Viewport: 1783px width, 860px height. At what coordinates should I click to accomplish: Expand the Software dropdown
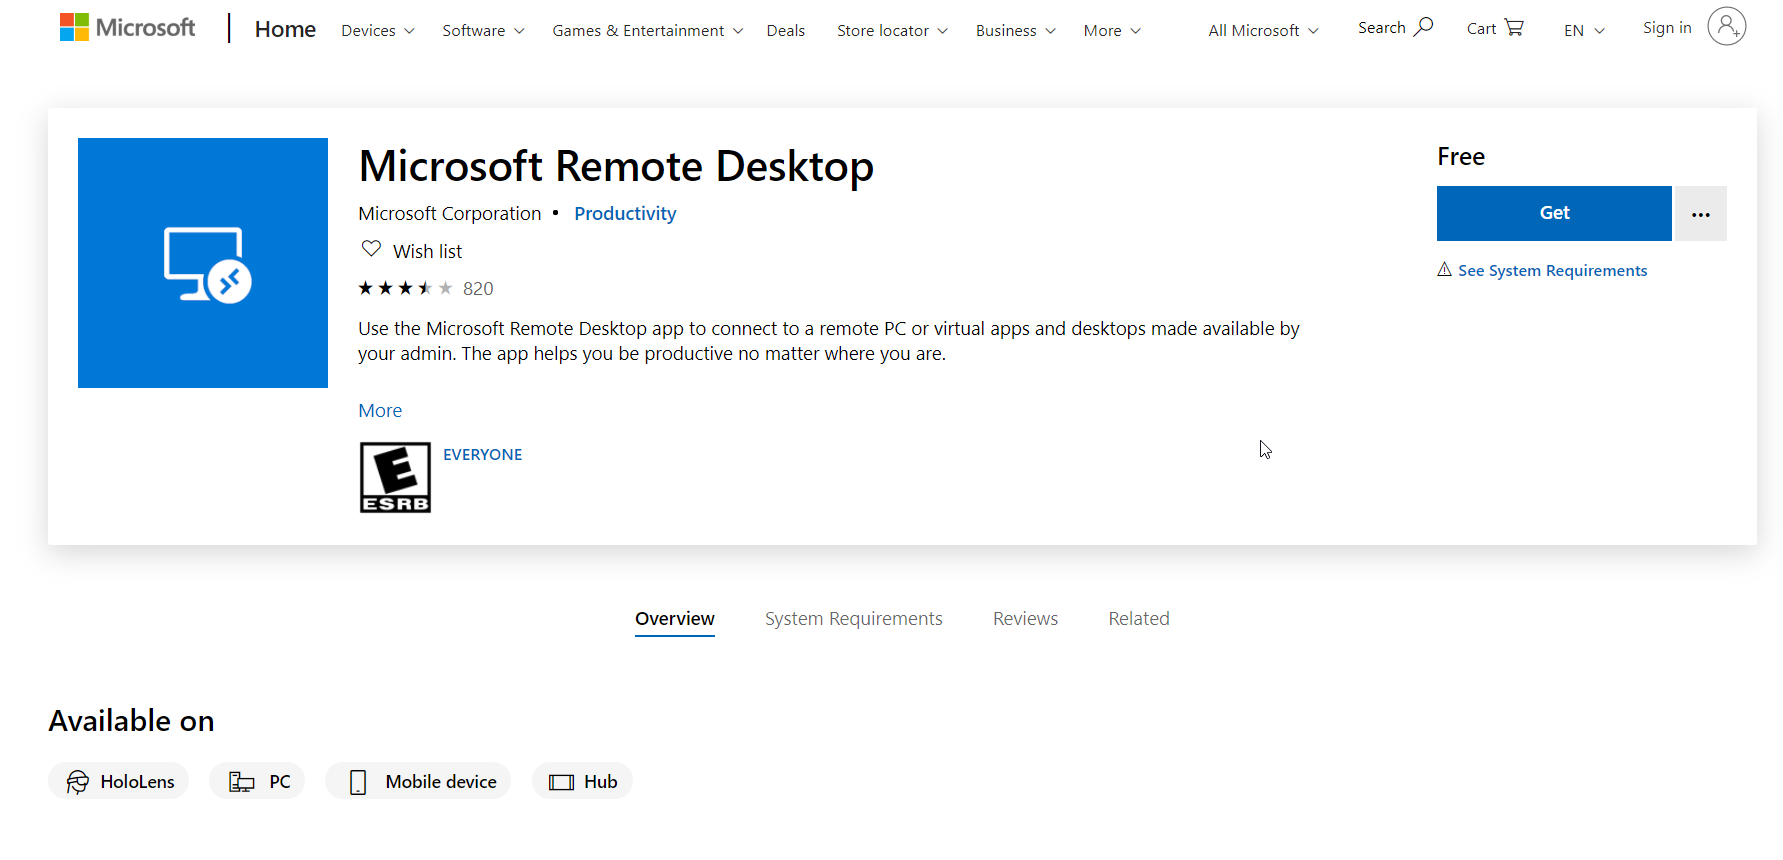pyautogui.click(x=483, y=31)
